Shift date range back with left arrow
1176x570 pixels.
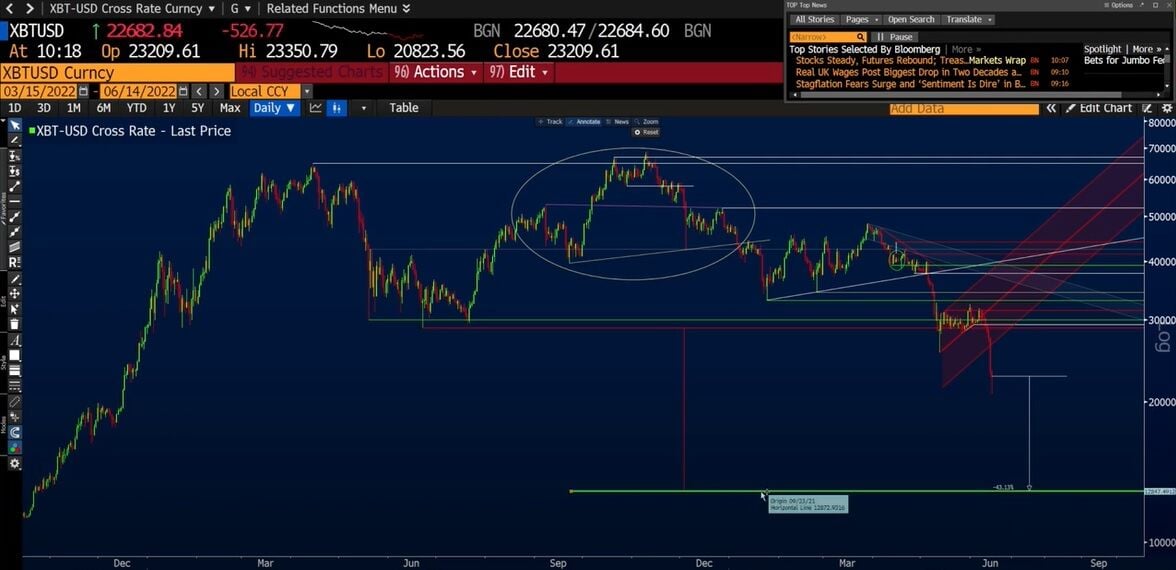tap(198, 91)
